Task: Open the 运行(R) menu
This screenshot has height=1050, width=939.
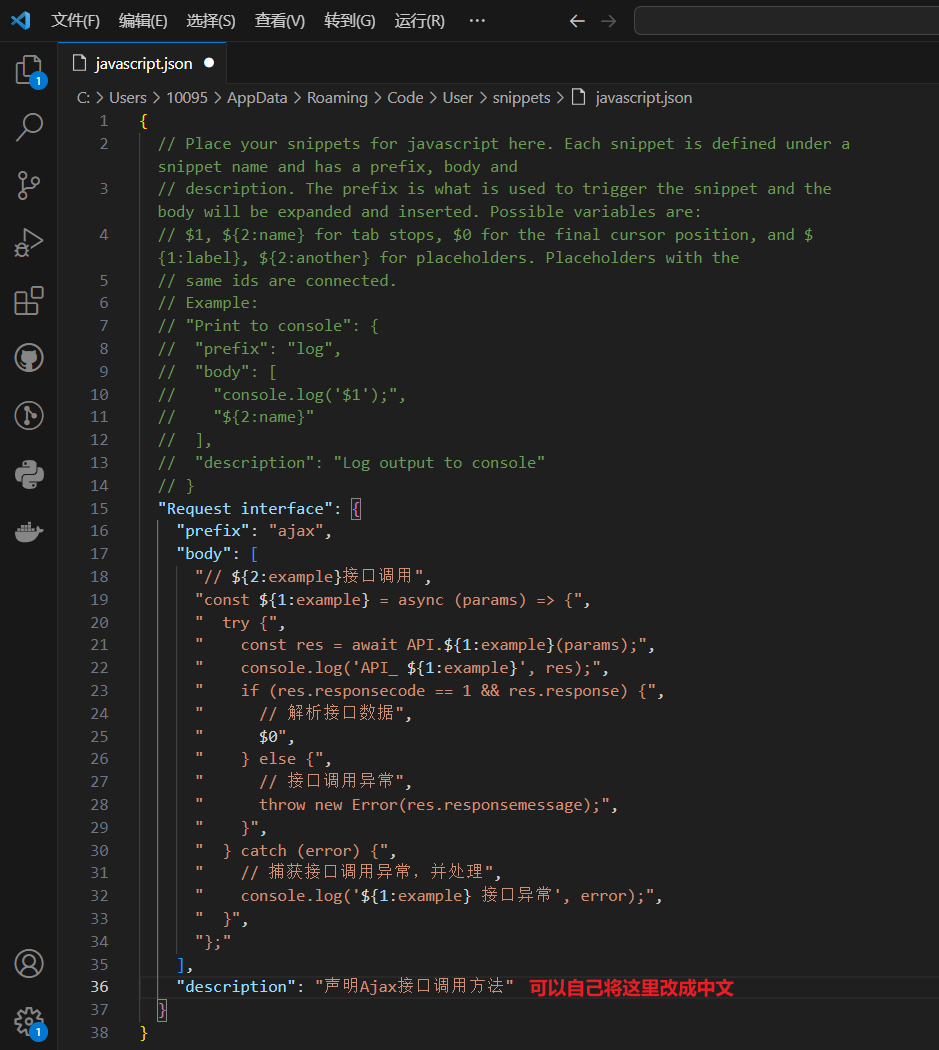Action: [x=420, y=21]
